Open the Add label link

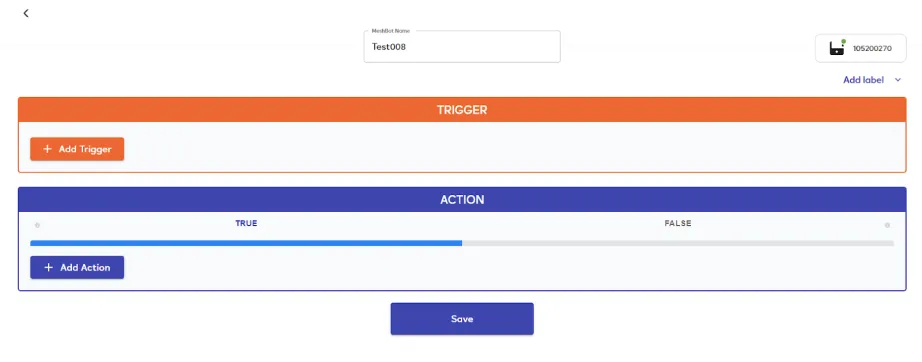(863, 80)
